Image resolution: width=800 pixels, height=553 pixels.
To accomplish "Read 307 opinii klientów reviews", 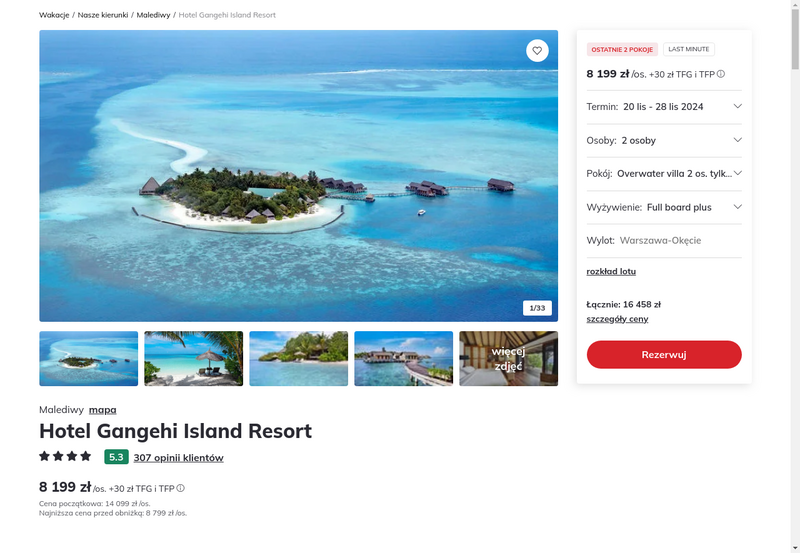I will click(x=179, y=458).
